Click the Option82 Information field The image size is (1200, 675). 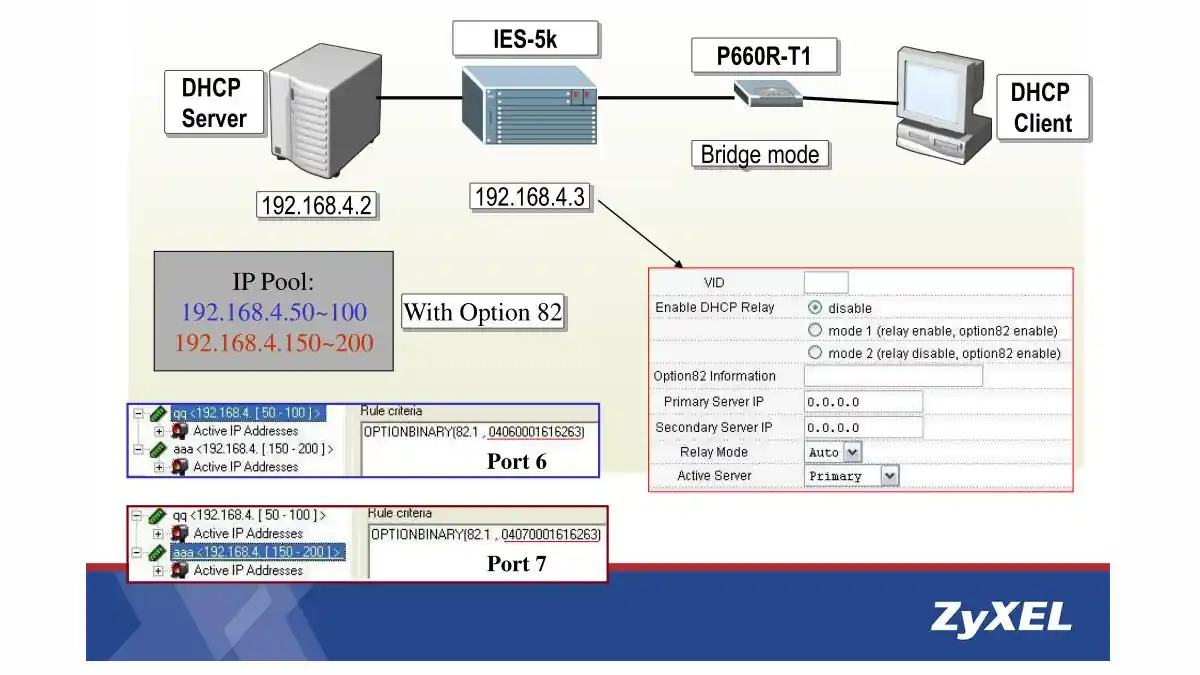tap(893, 376)
